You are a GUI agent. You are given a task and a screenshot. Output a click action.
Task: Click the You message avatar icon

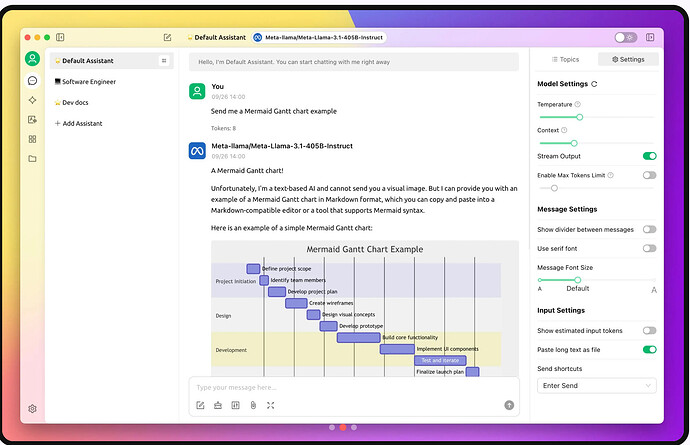(x=197, y=92)
